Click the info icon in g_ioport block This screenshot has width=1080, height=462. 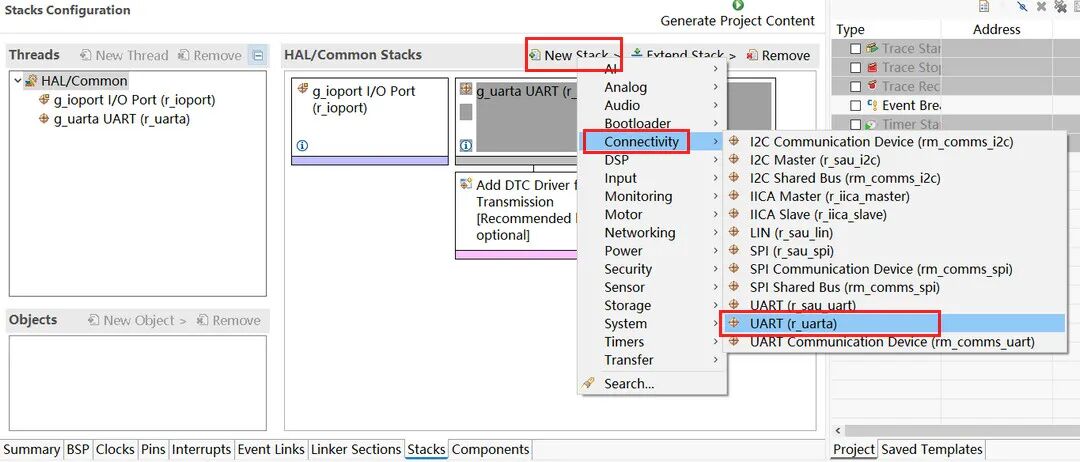point(302,146)
